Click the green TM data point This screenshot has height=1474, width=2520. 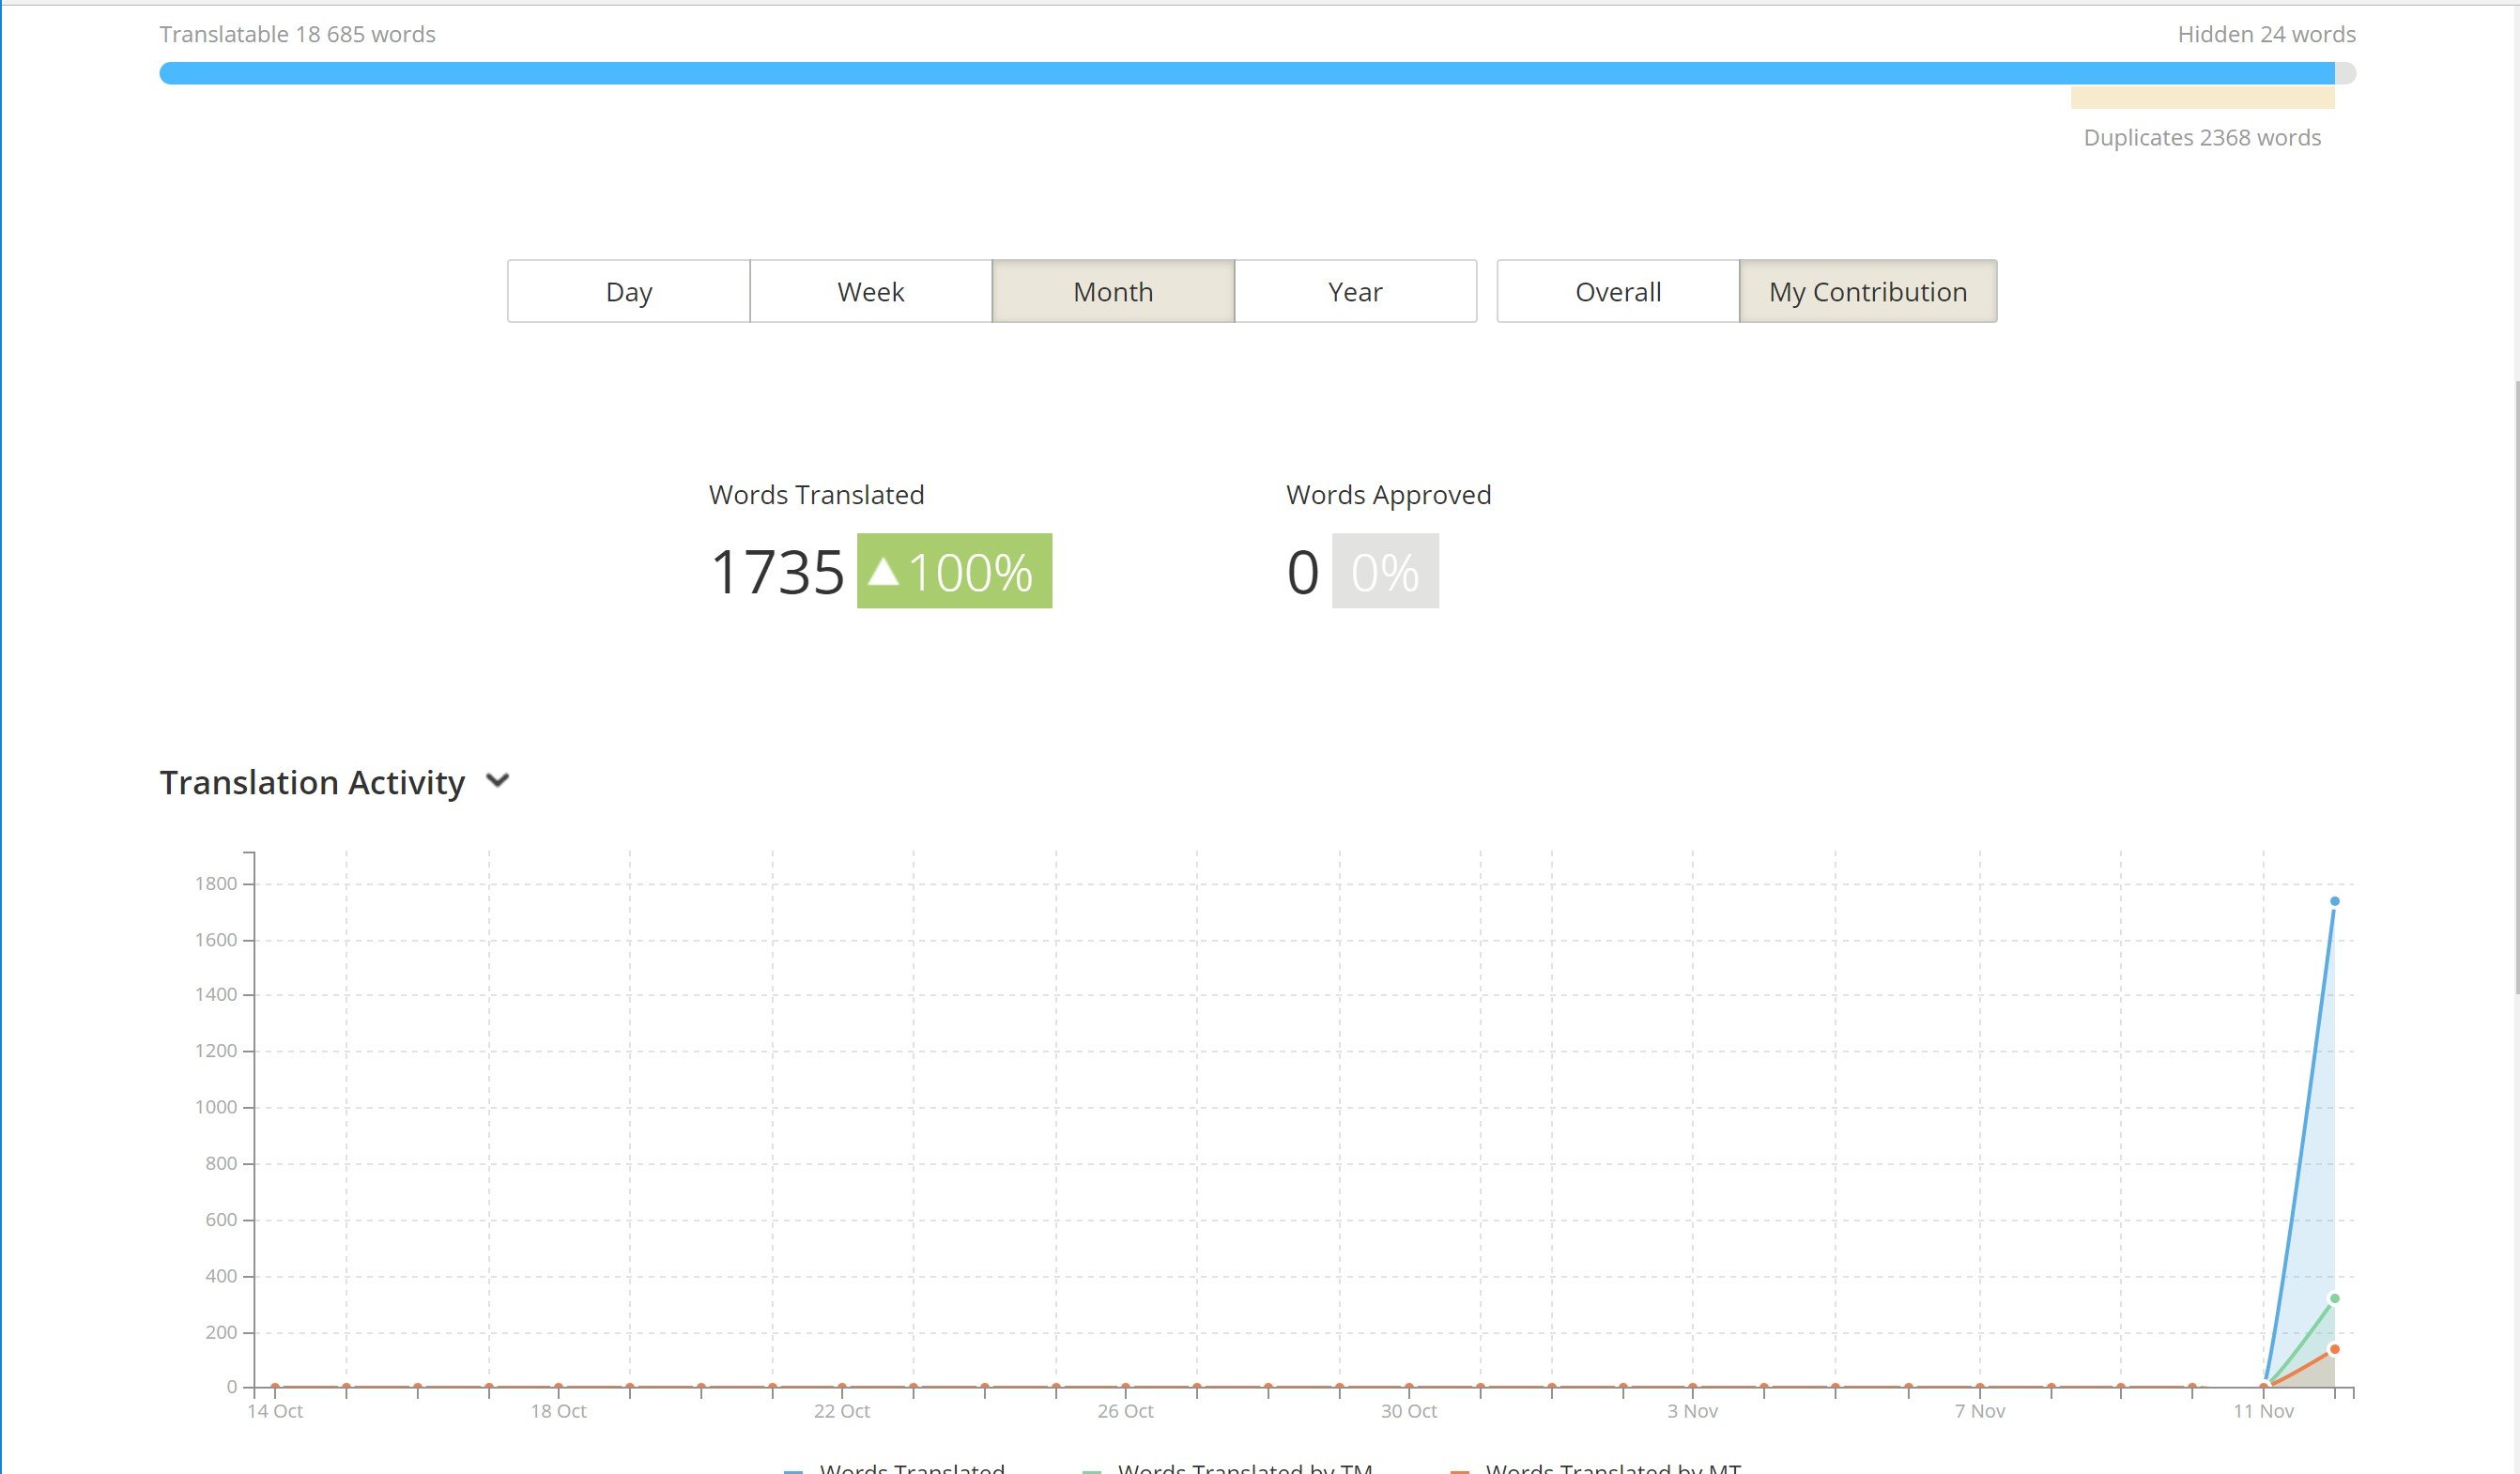click(2334, 1299)
